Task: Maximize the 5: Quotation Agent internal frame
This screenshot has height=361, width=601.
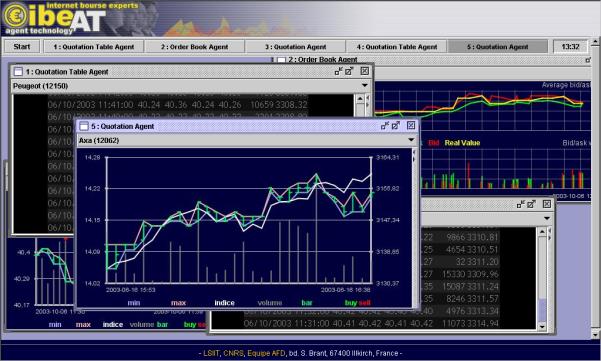Action: (396, 125)
